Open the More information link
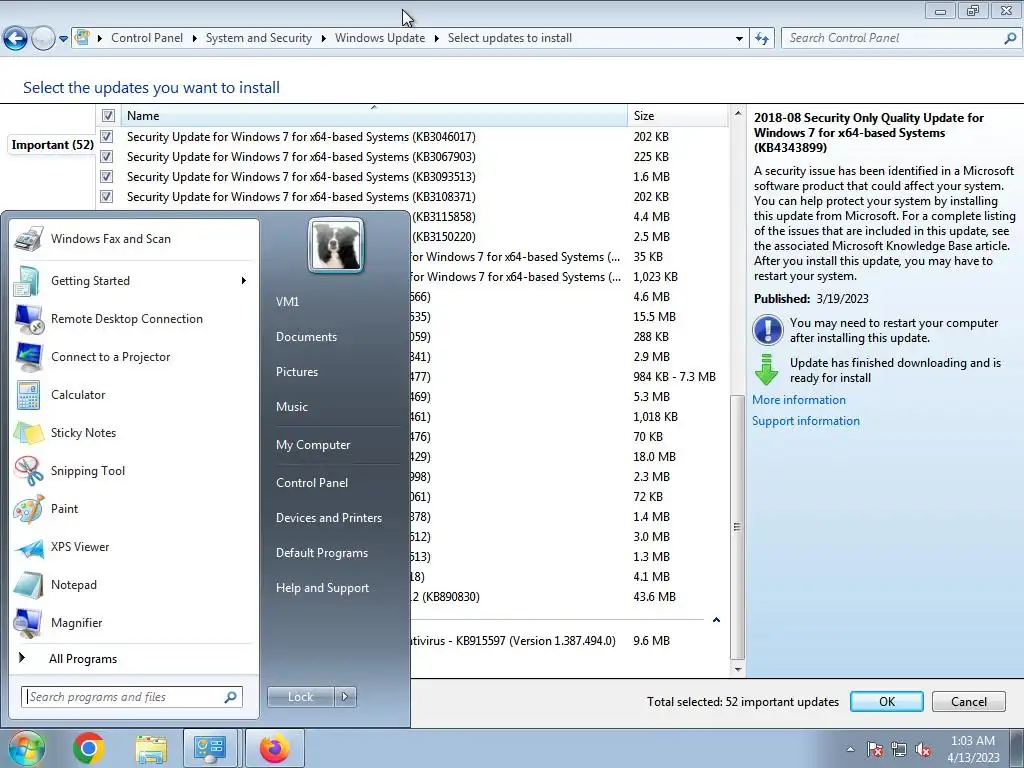 (x=799, y=400)
